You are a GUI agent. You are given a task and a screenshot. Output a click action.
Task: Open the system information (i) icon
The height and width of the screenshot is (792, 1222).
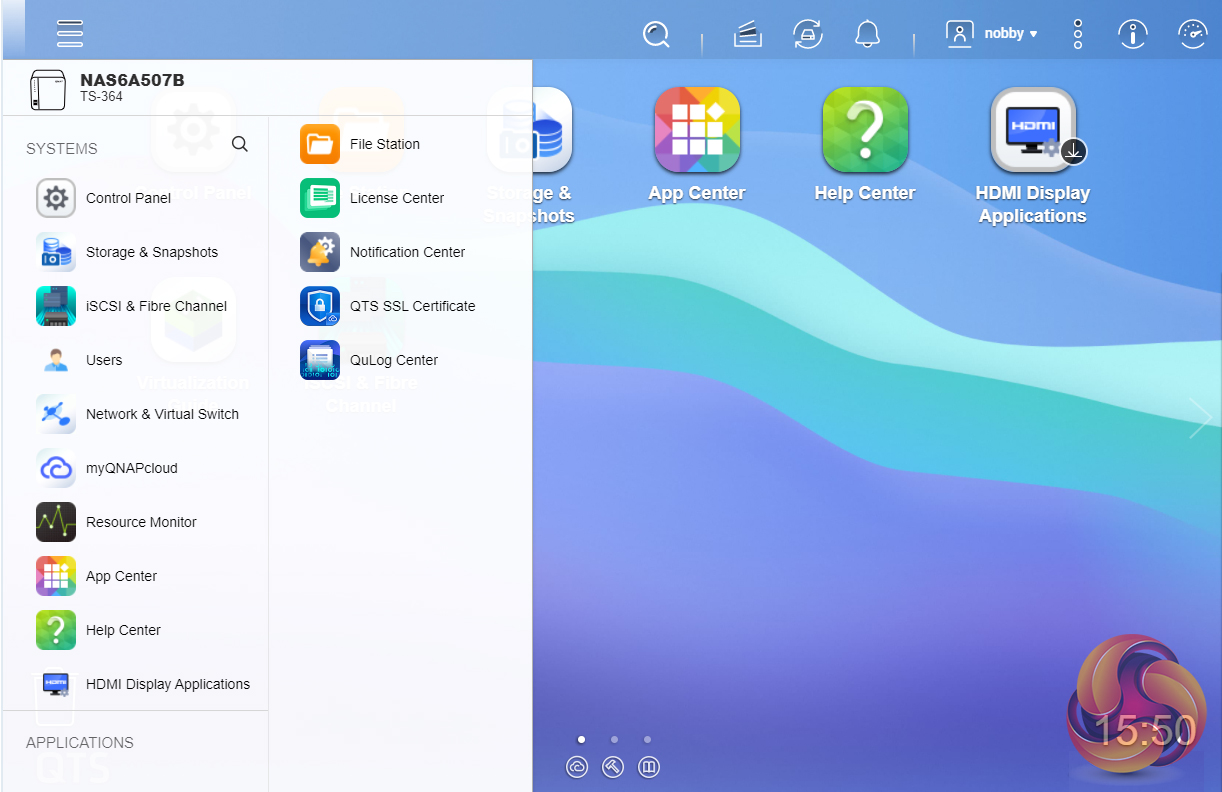tap(1132, 34)
